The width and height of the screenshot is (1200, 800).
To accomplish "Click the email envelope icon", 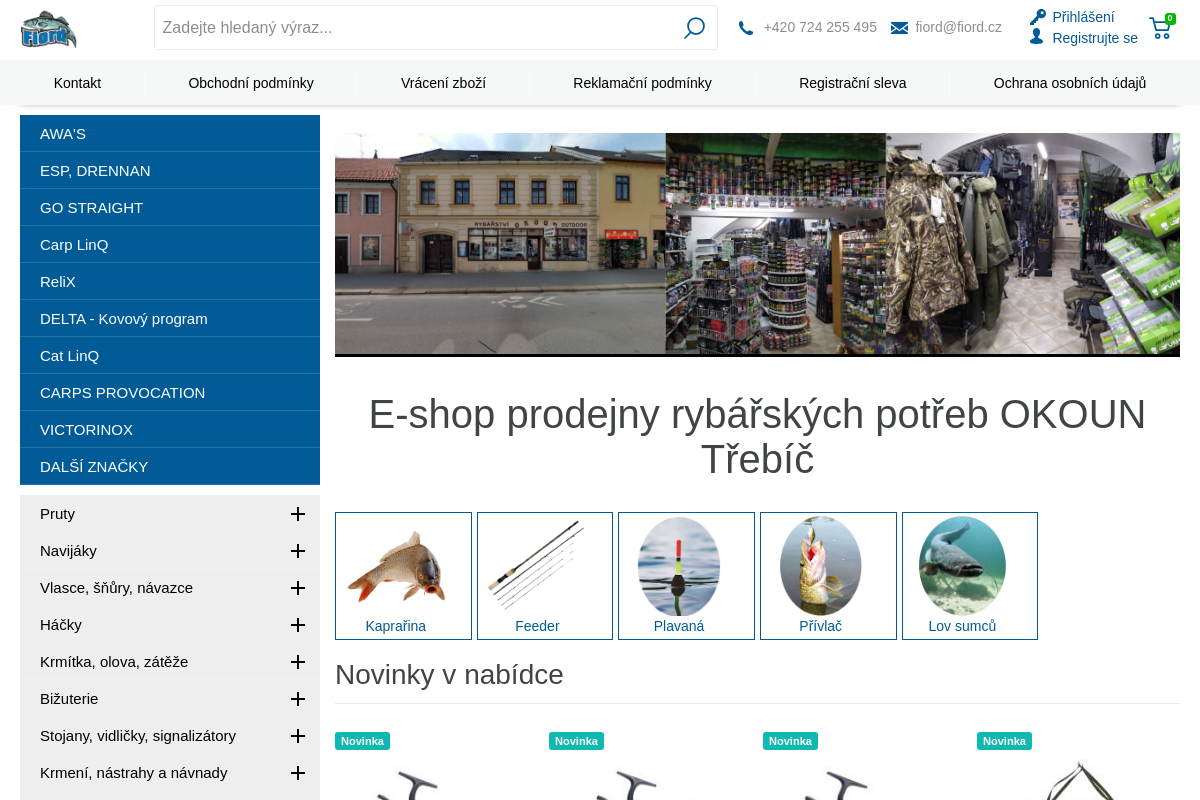I will point(899,28).
